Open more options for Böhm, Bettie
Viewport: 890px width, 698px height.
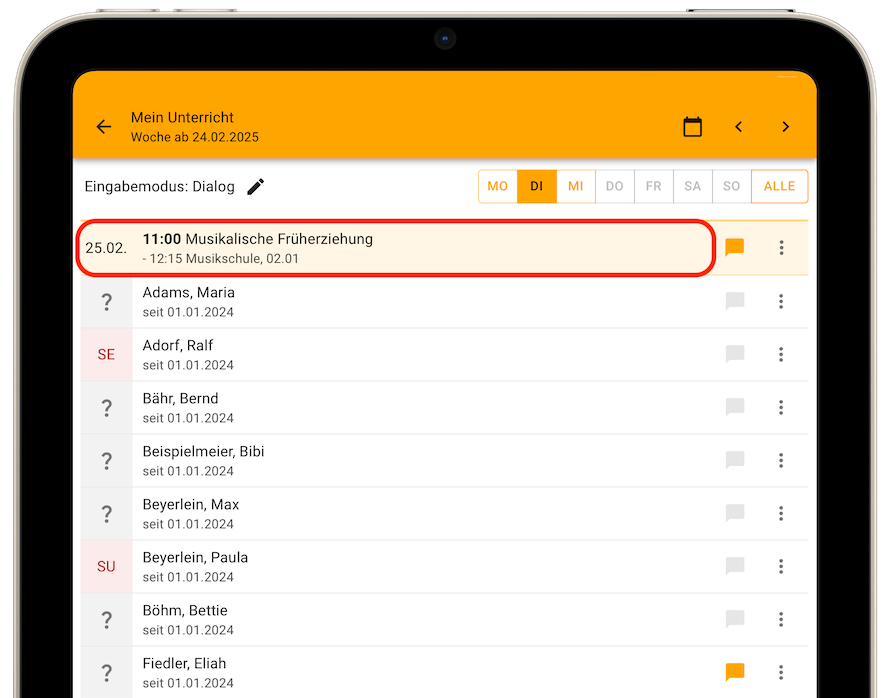click(x=781, y=619)
